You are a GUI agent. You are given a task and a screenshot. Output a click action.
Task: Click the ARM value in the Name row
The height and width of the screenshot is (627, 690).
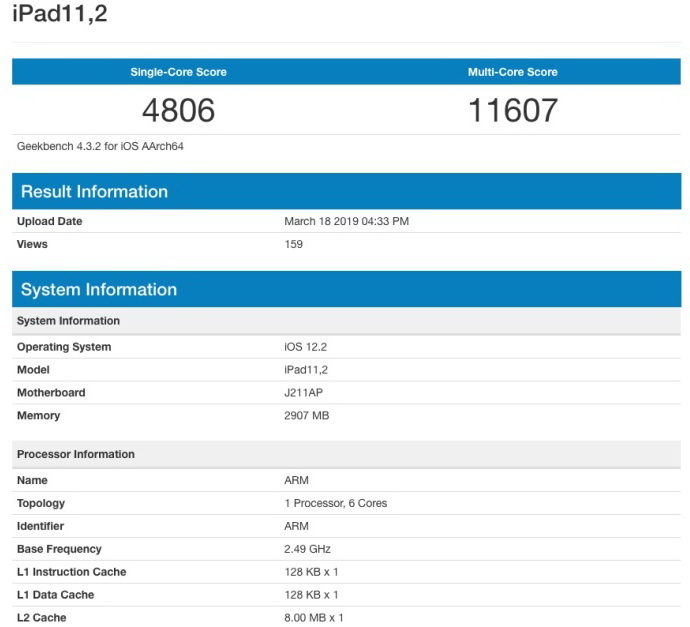(296, 480)
